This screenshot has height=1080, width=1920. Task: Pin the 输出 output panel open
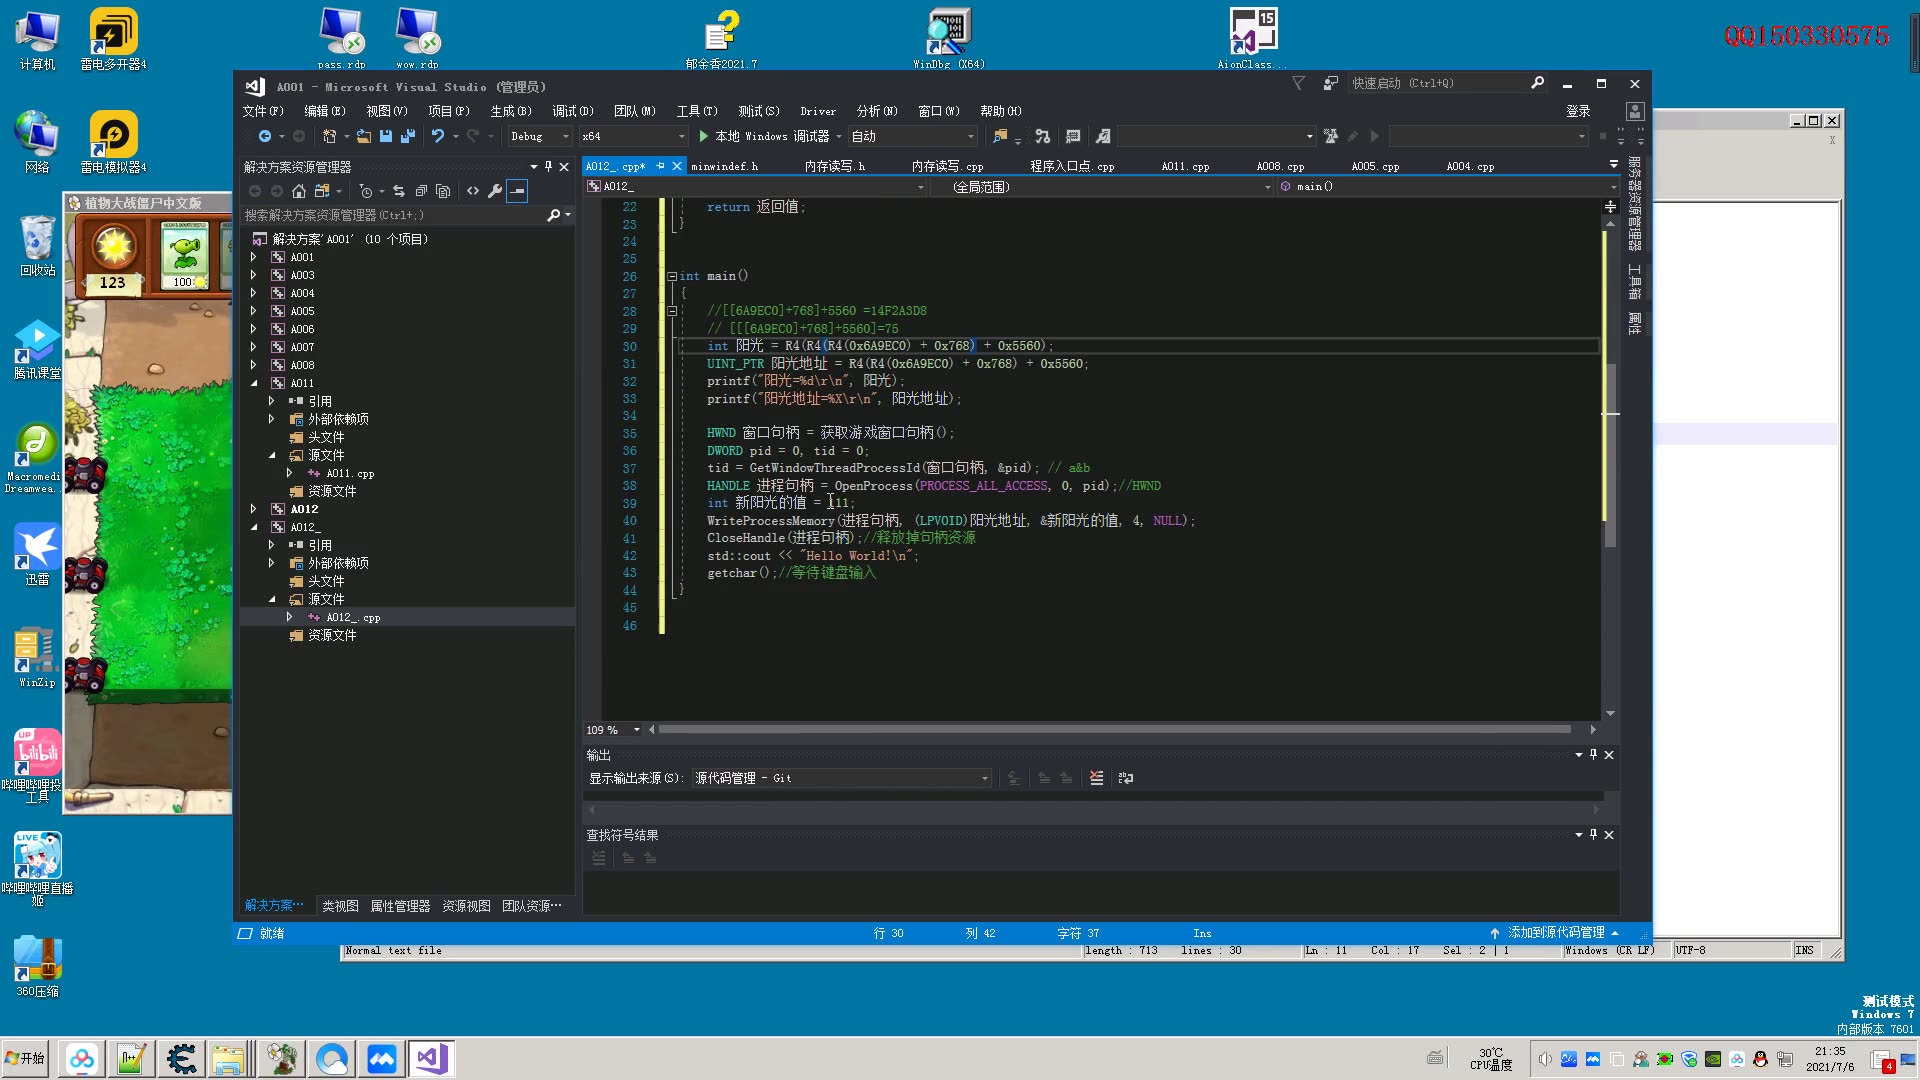pyautogui.click(x=1593, y=755)
